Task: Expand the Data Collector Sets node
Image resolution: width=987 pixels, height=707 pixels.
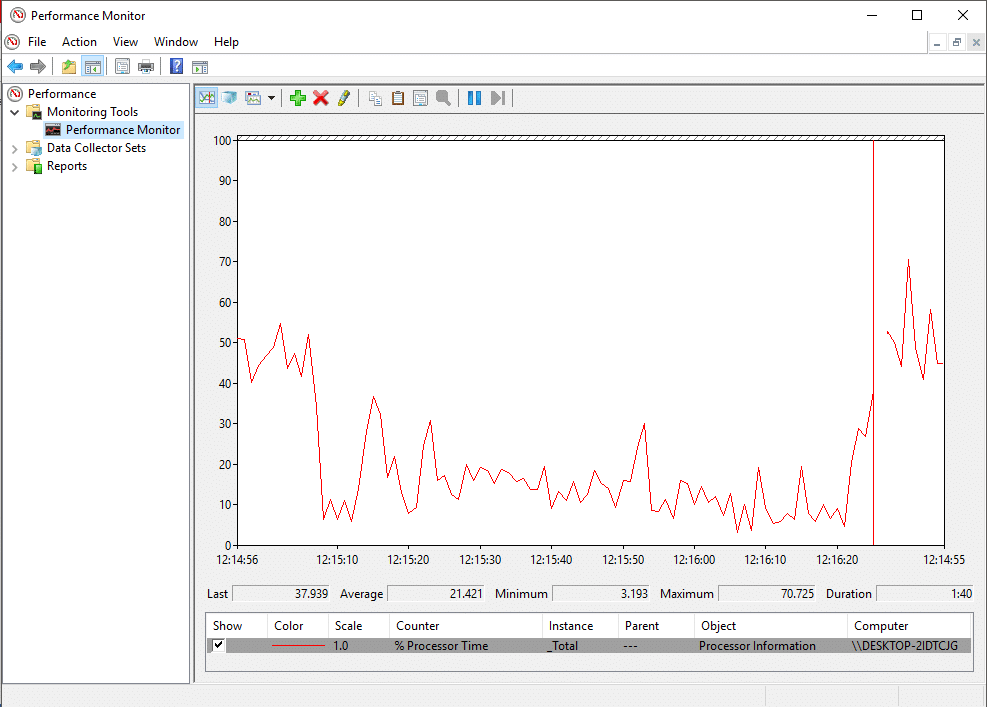Action: point(15,148)
